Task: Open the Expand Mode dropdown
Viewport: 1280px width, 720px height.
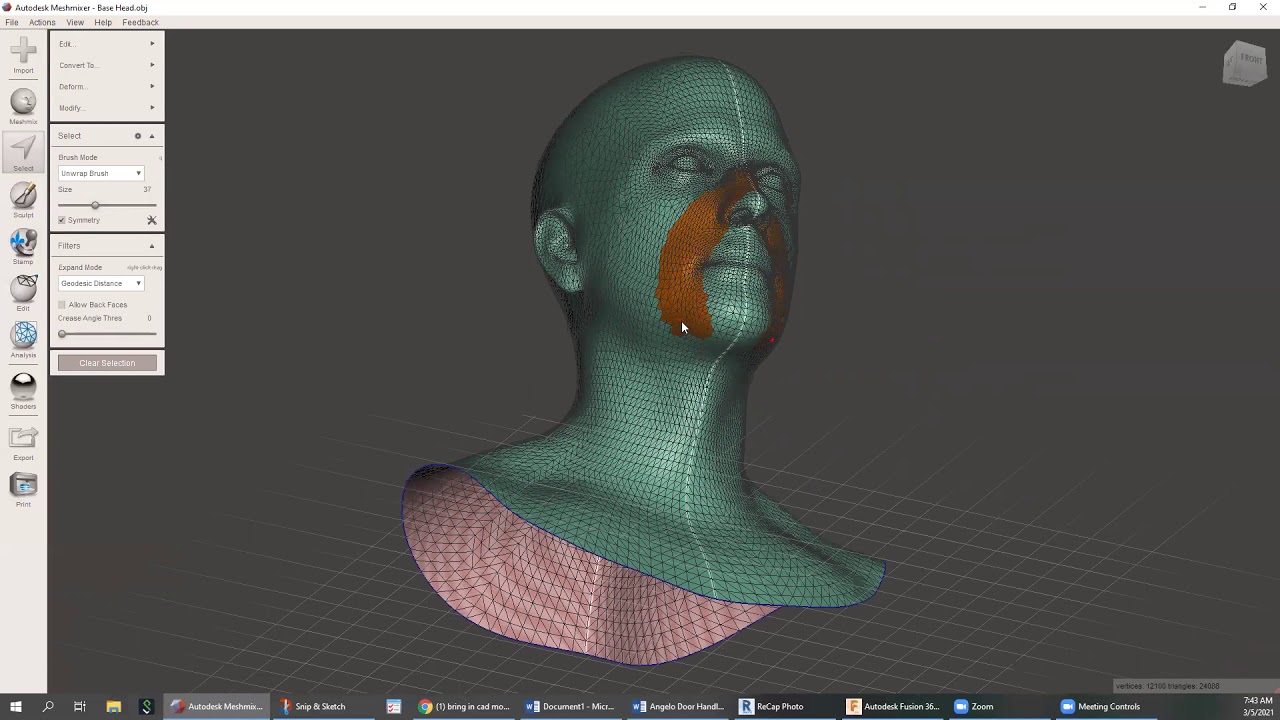Action: 101,284
